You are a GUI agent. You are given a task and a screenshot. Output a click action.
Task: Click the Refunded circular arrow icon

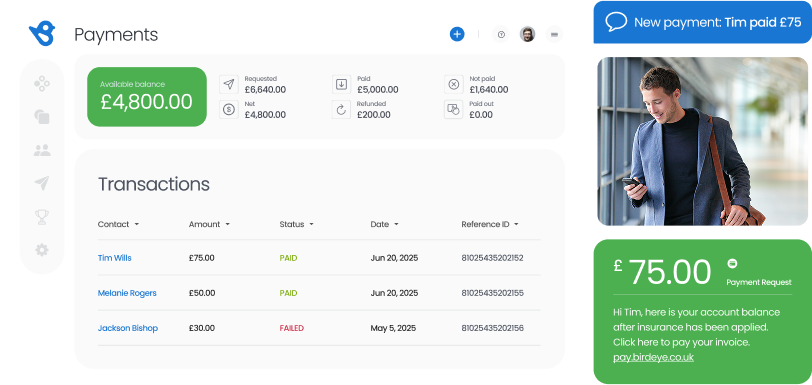point(341,109)
